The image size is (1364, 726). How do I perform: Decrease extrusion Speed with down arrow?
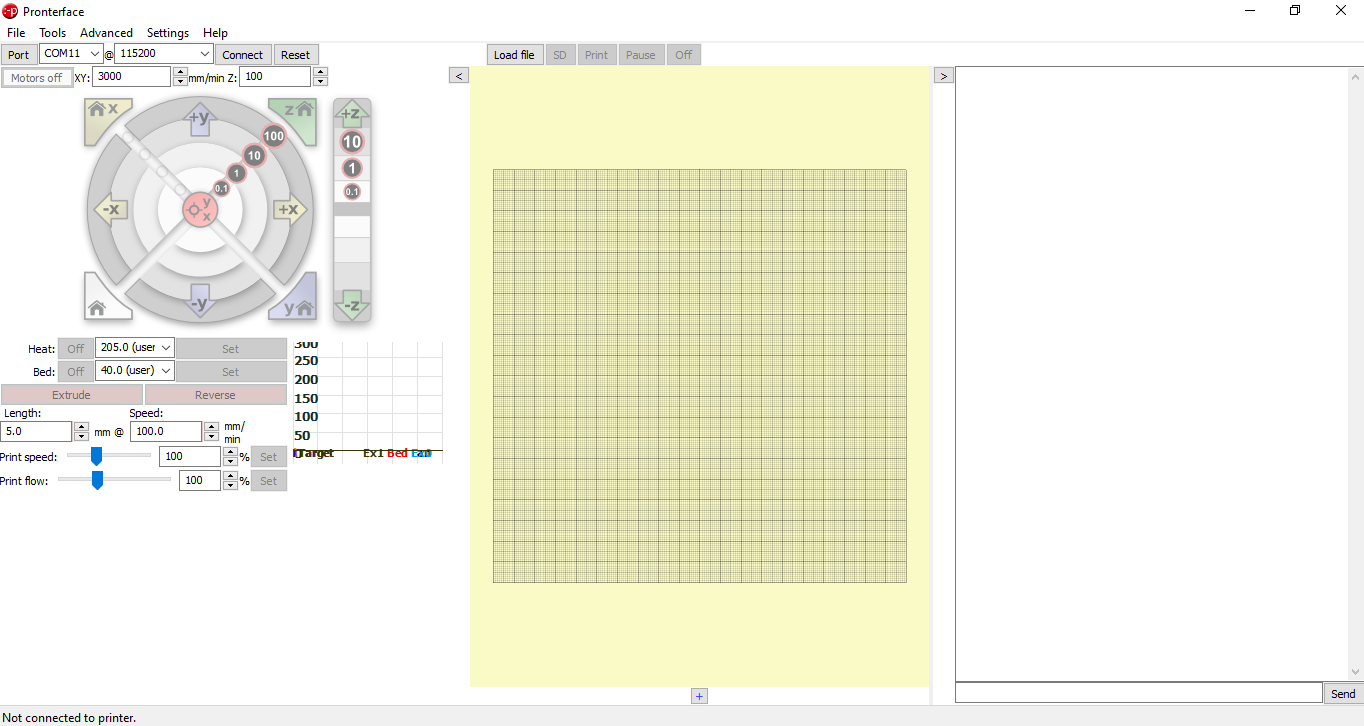(210, 436)
